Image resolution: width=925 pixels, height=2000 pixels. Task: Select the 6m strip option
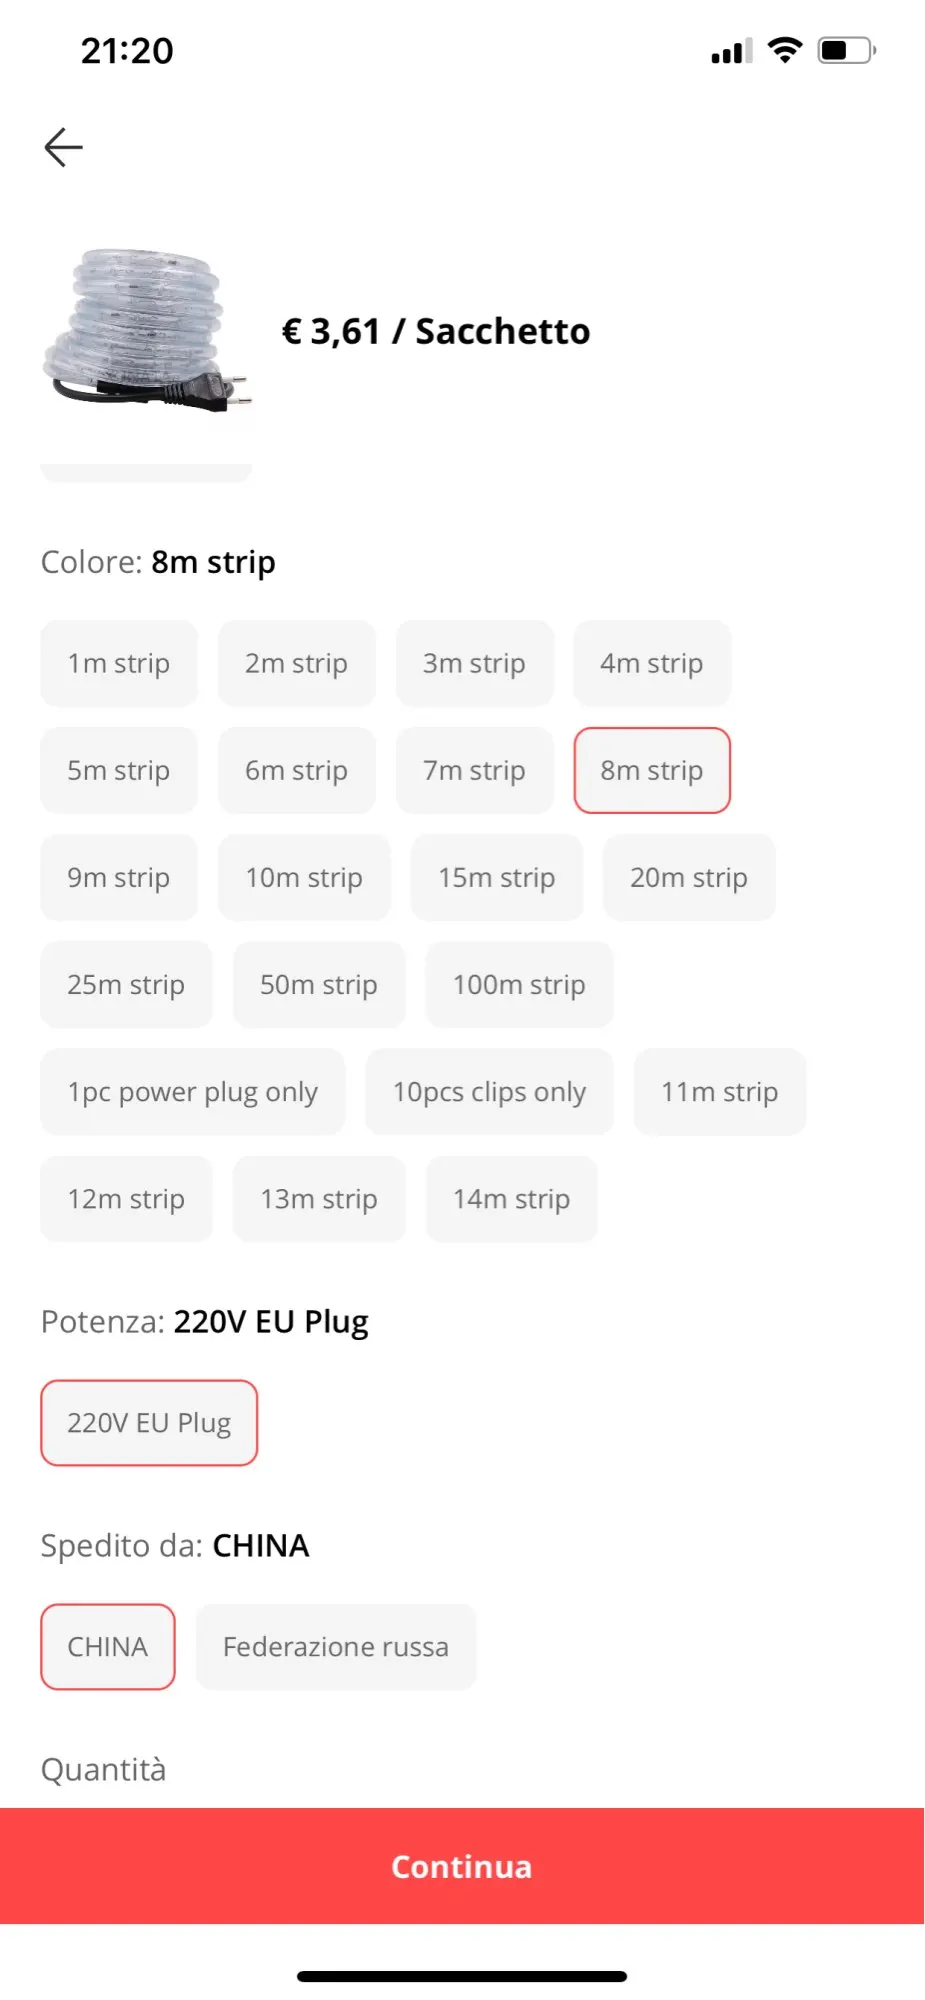297,770
